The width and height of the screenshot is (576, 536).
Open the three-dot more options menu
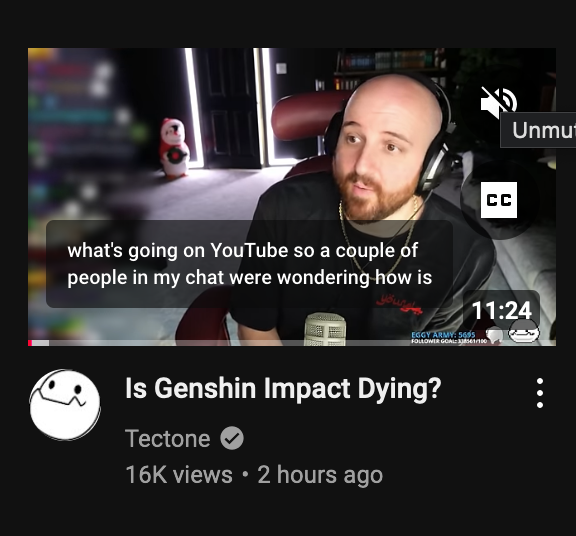tap(540, 393)
